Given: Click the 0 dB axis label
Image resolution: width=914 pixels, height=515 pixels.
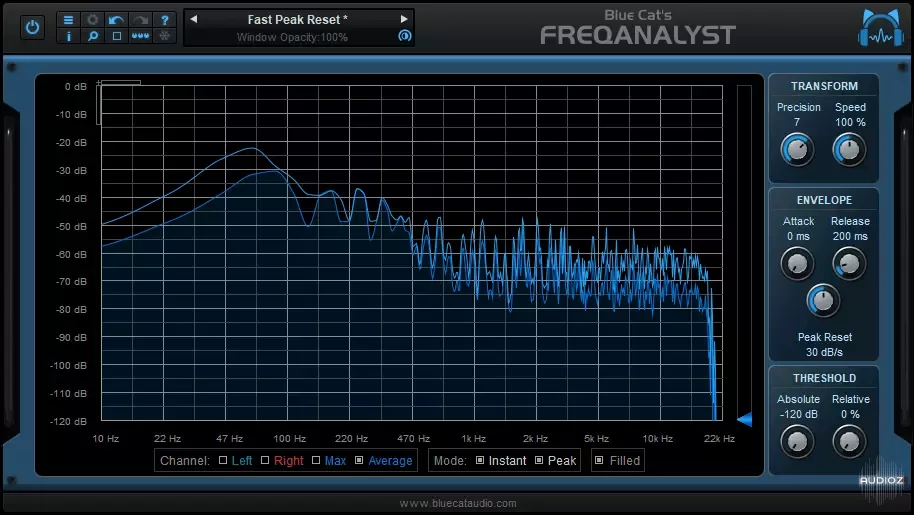Looking at the screenshot, I should (76, 86).
